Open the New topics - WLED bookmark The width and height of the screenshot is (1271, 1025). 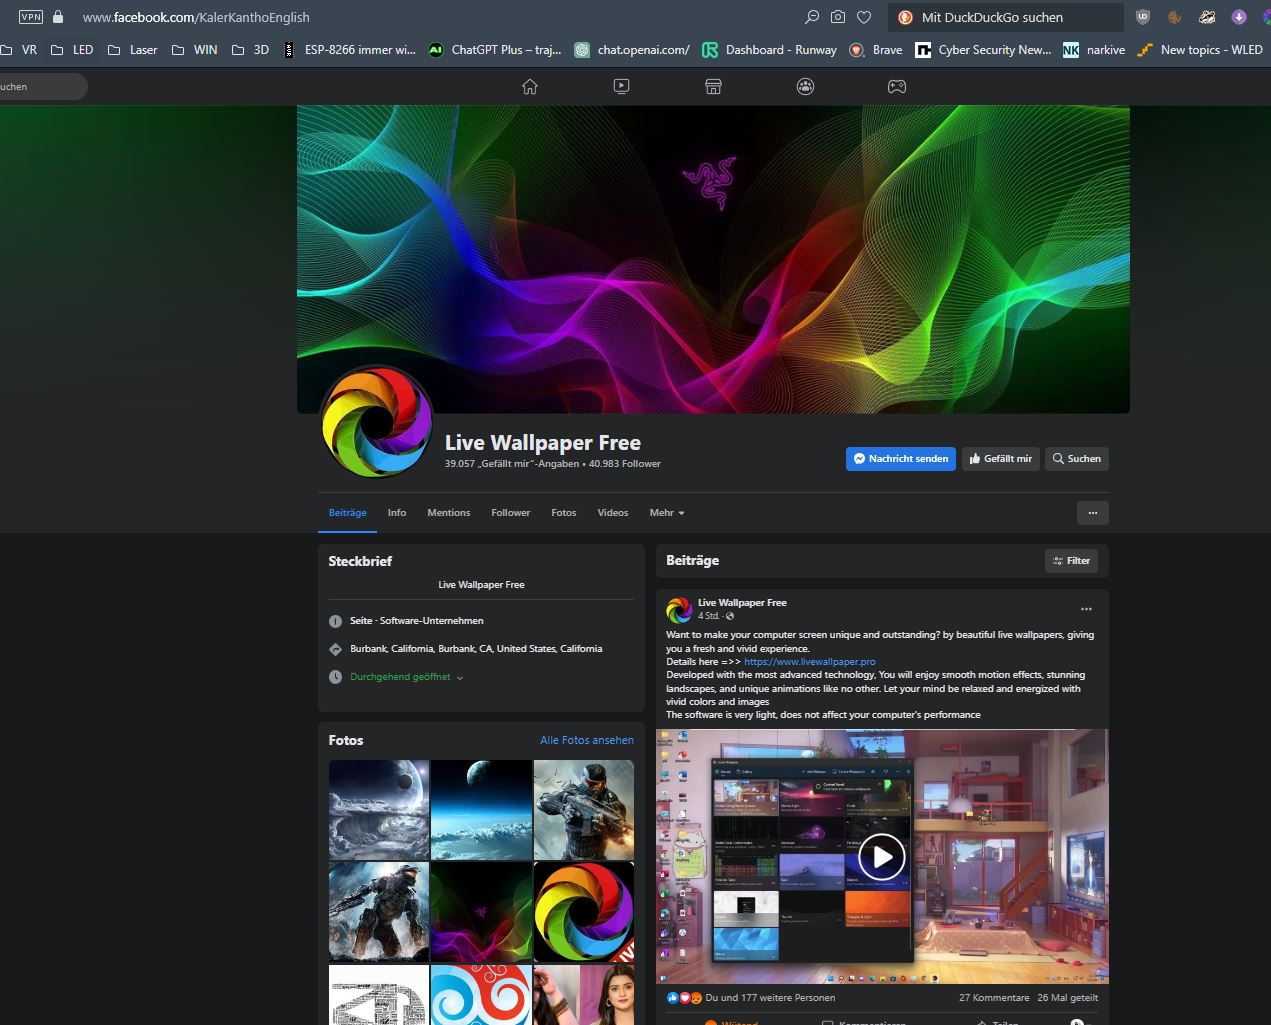coord(1200,49)
